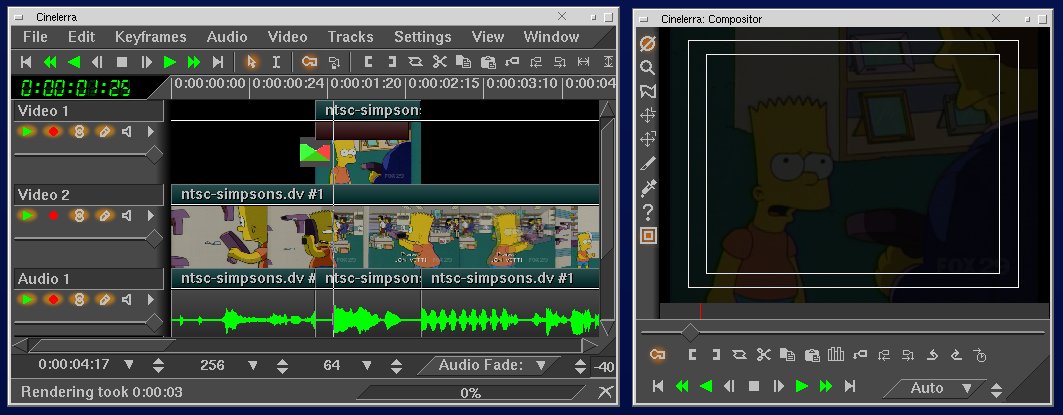Click the scissors cut icon in main toolbar
Screen dimensions: 1063x415
pyautogui.click(x=438, y=62)
